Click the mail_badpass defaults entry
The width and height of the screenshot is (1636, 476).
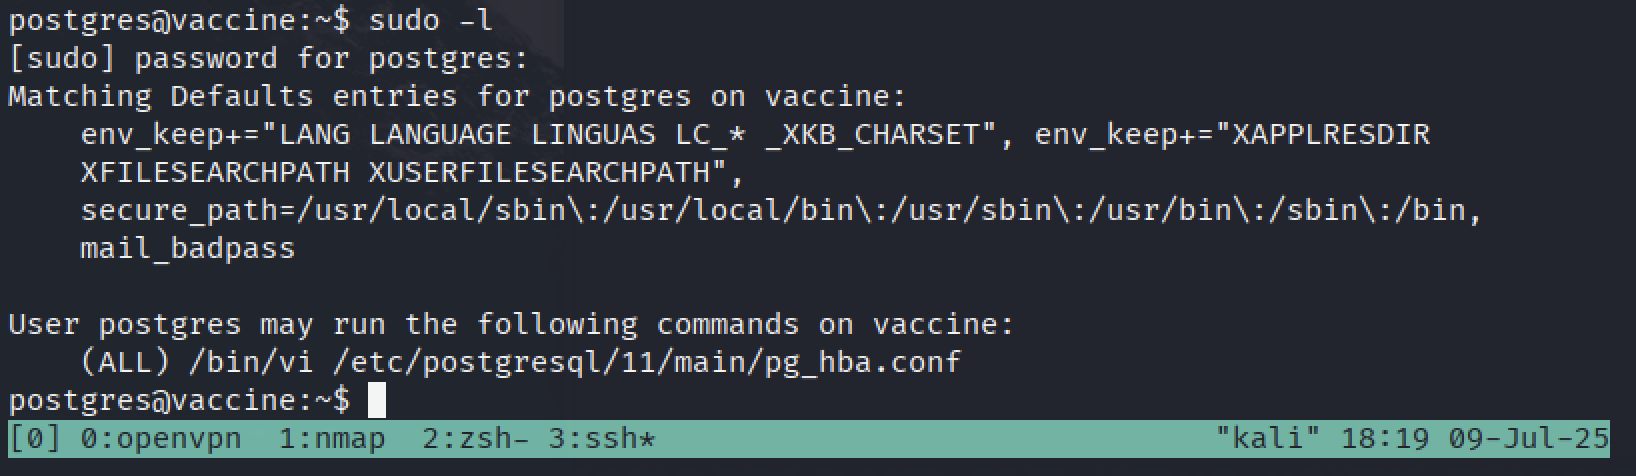pyautogui.click(x=187, y=248)
